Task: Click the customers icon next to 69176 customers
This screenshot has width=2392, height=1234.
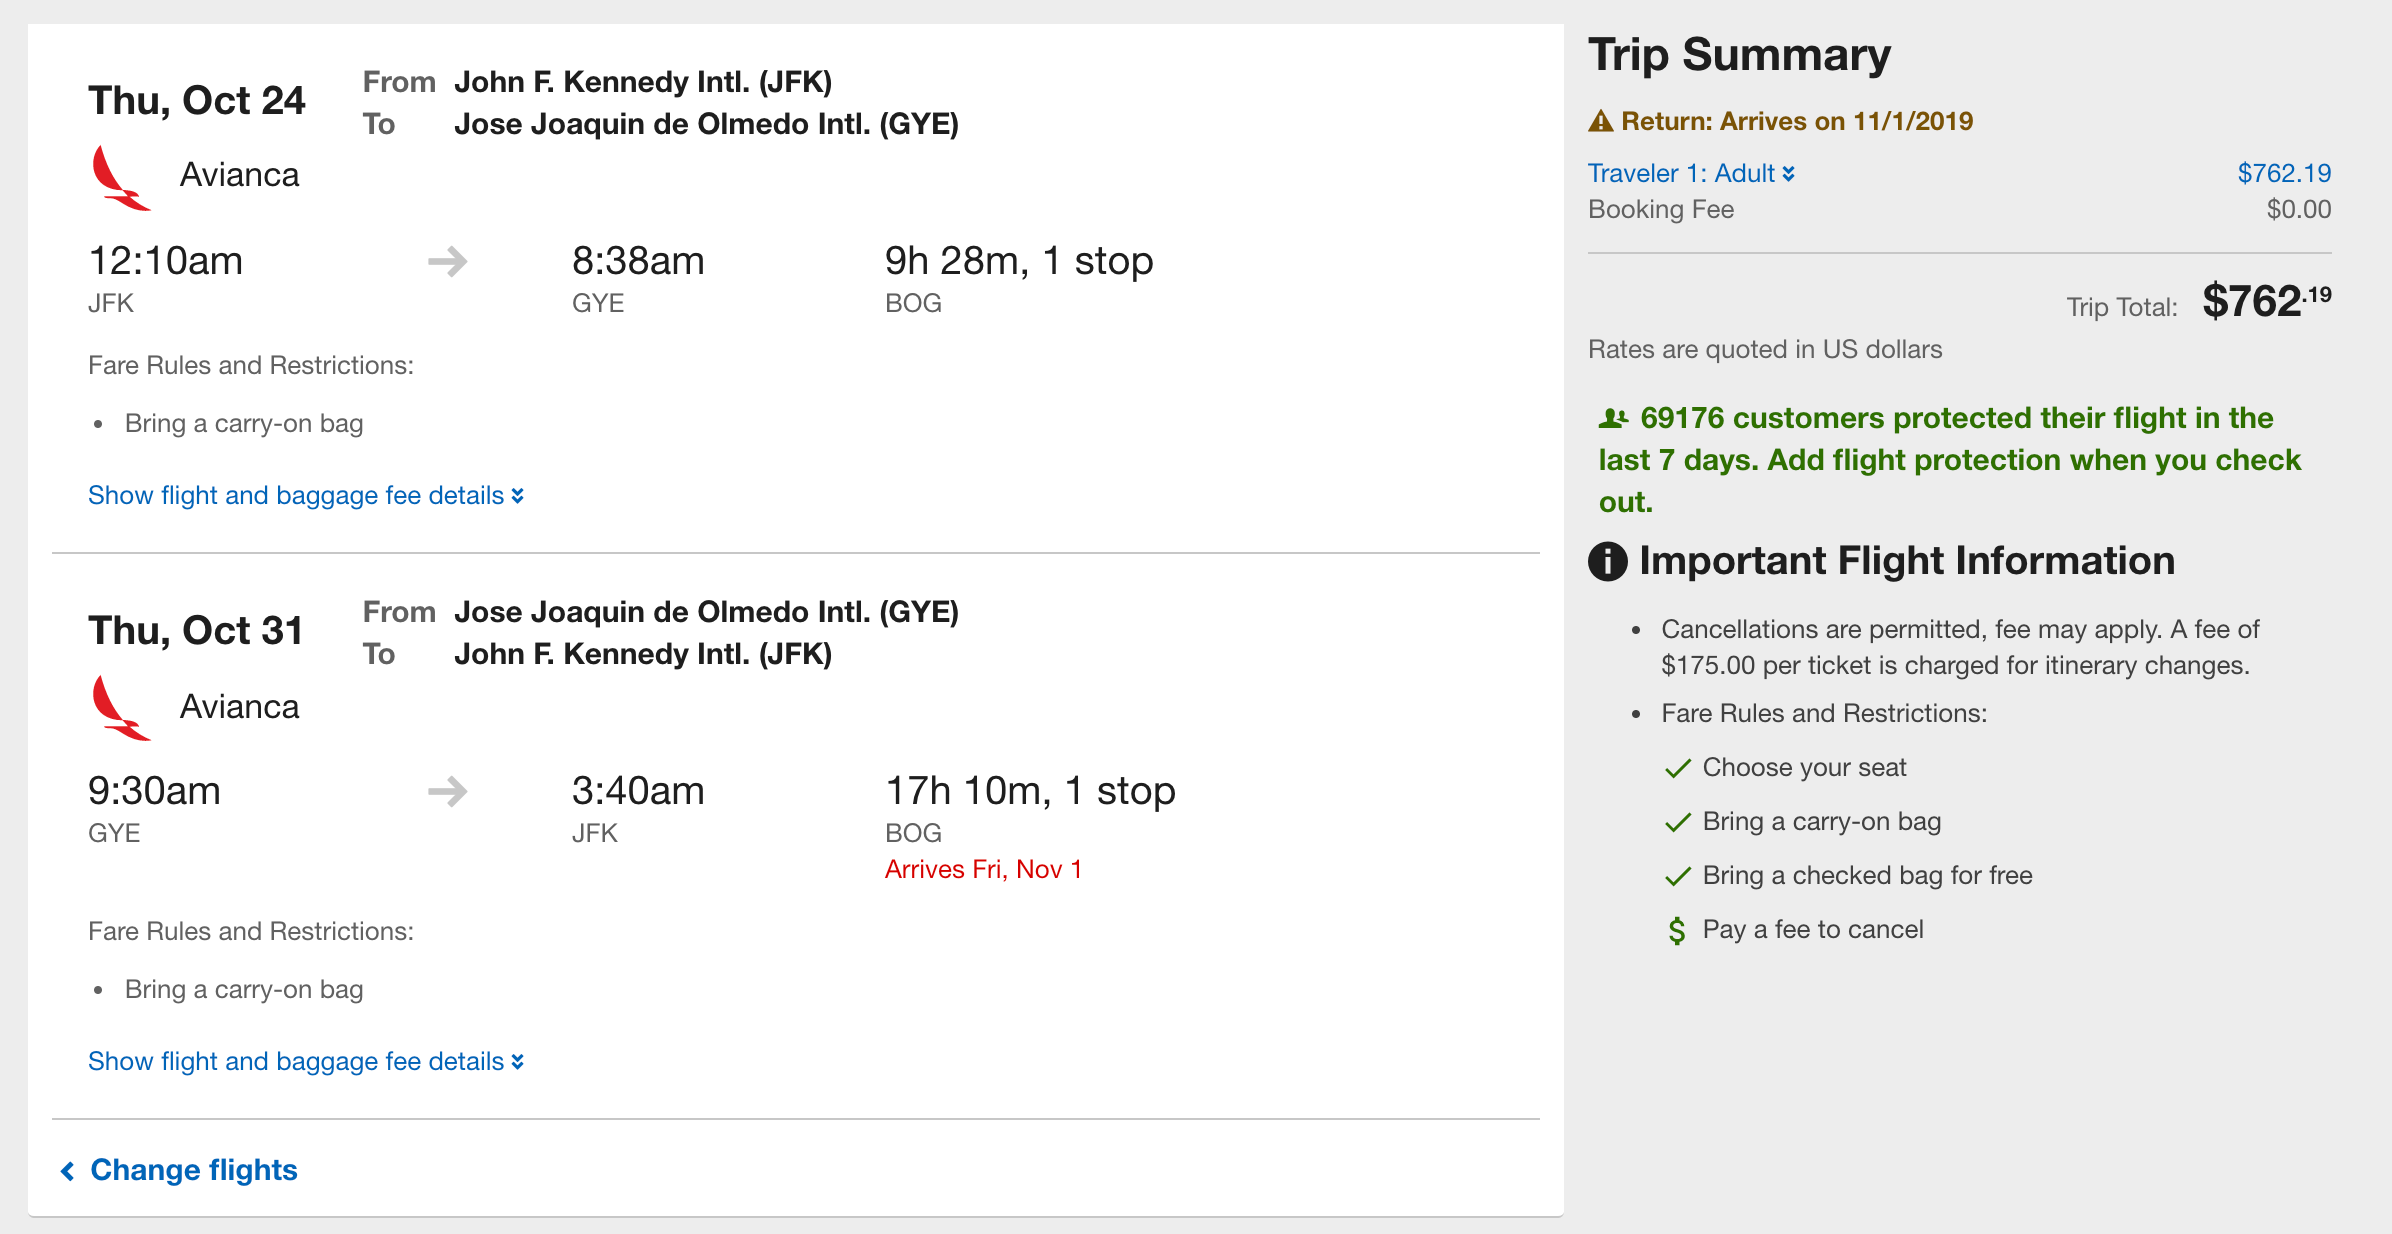Action: [1613, 418]
